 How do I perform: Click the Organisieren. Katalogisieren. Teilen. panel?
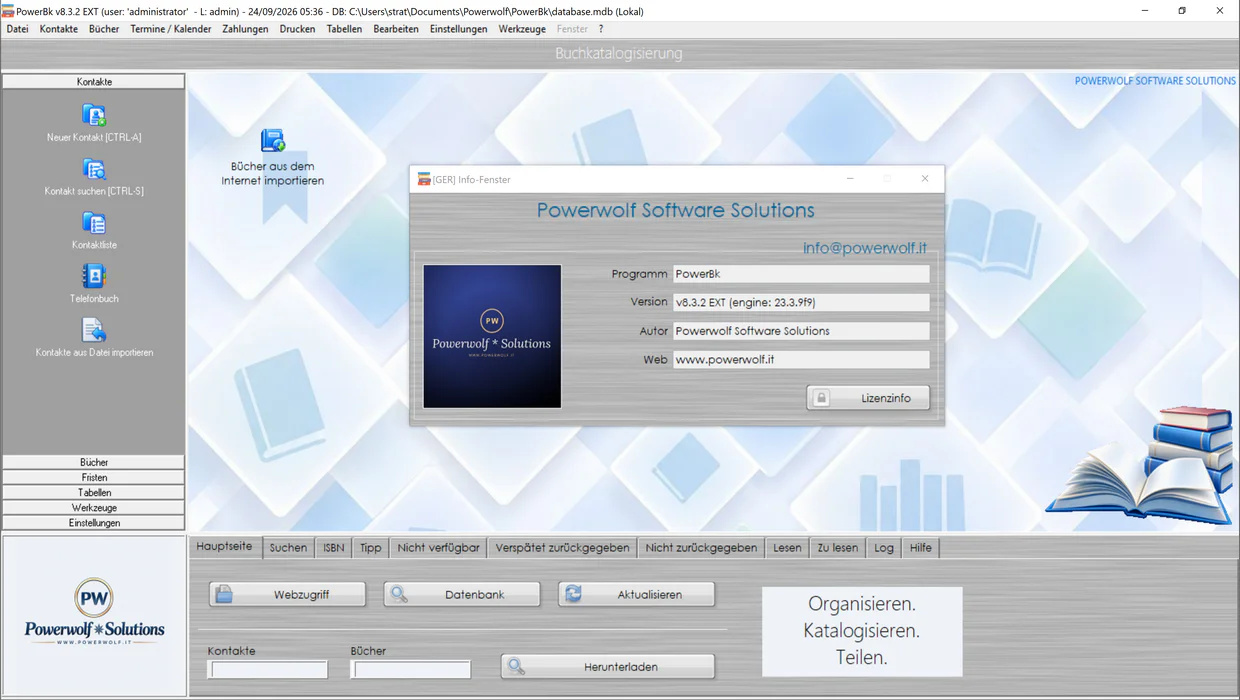pos(862,631)
